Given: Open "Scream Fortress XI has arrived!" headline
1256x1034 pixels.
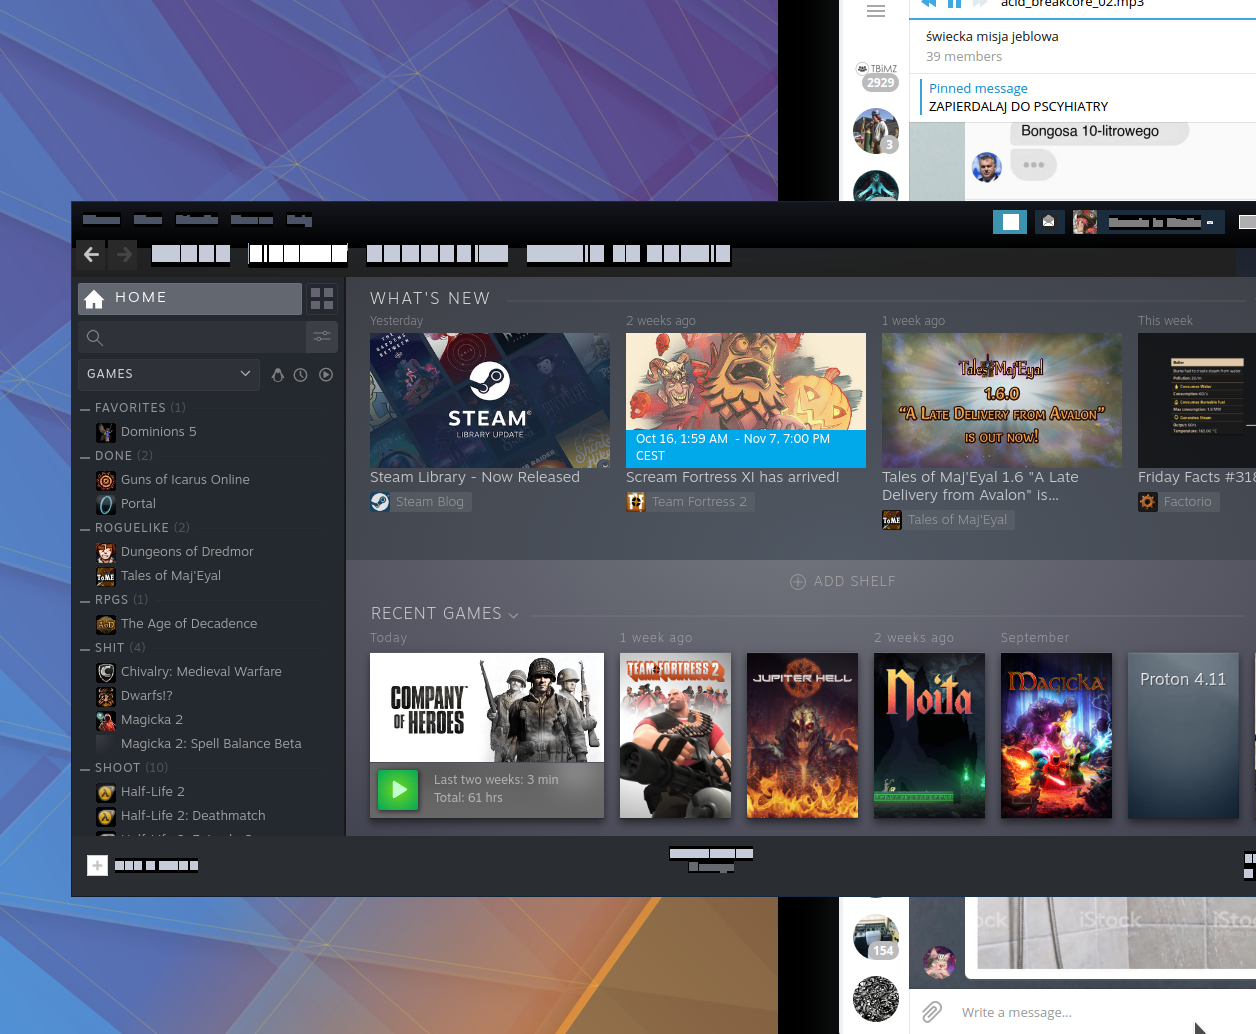Looking at the screenshot, I should [x=733, y=478].
